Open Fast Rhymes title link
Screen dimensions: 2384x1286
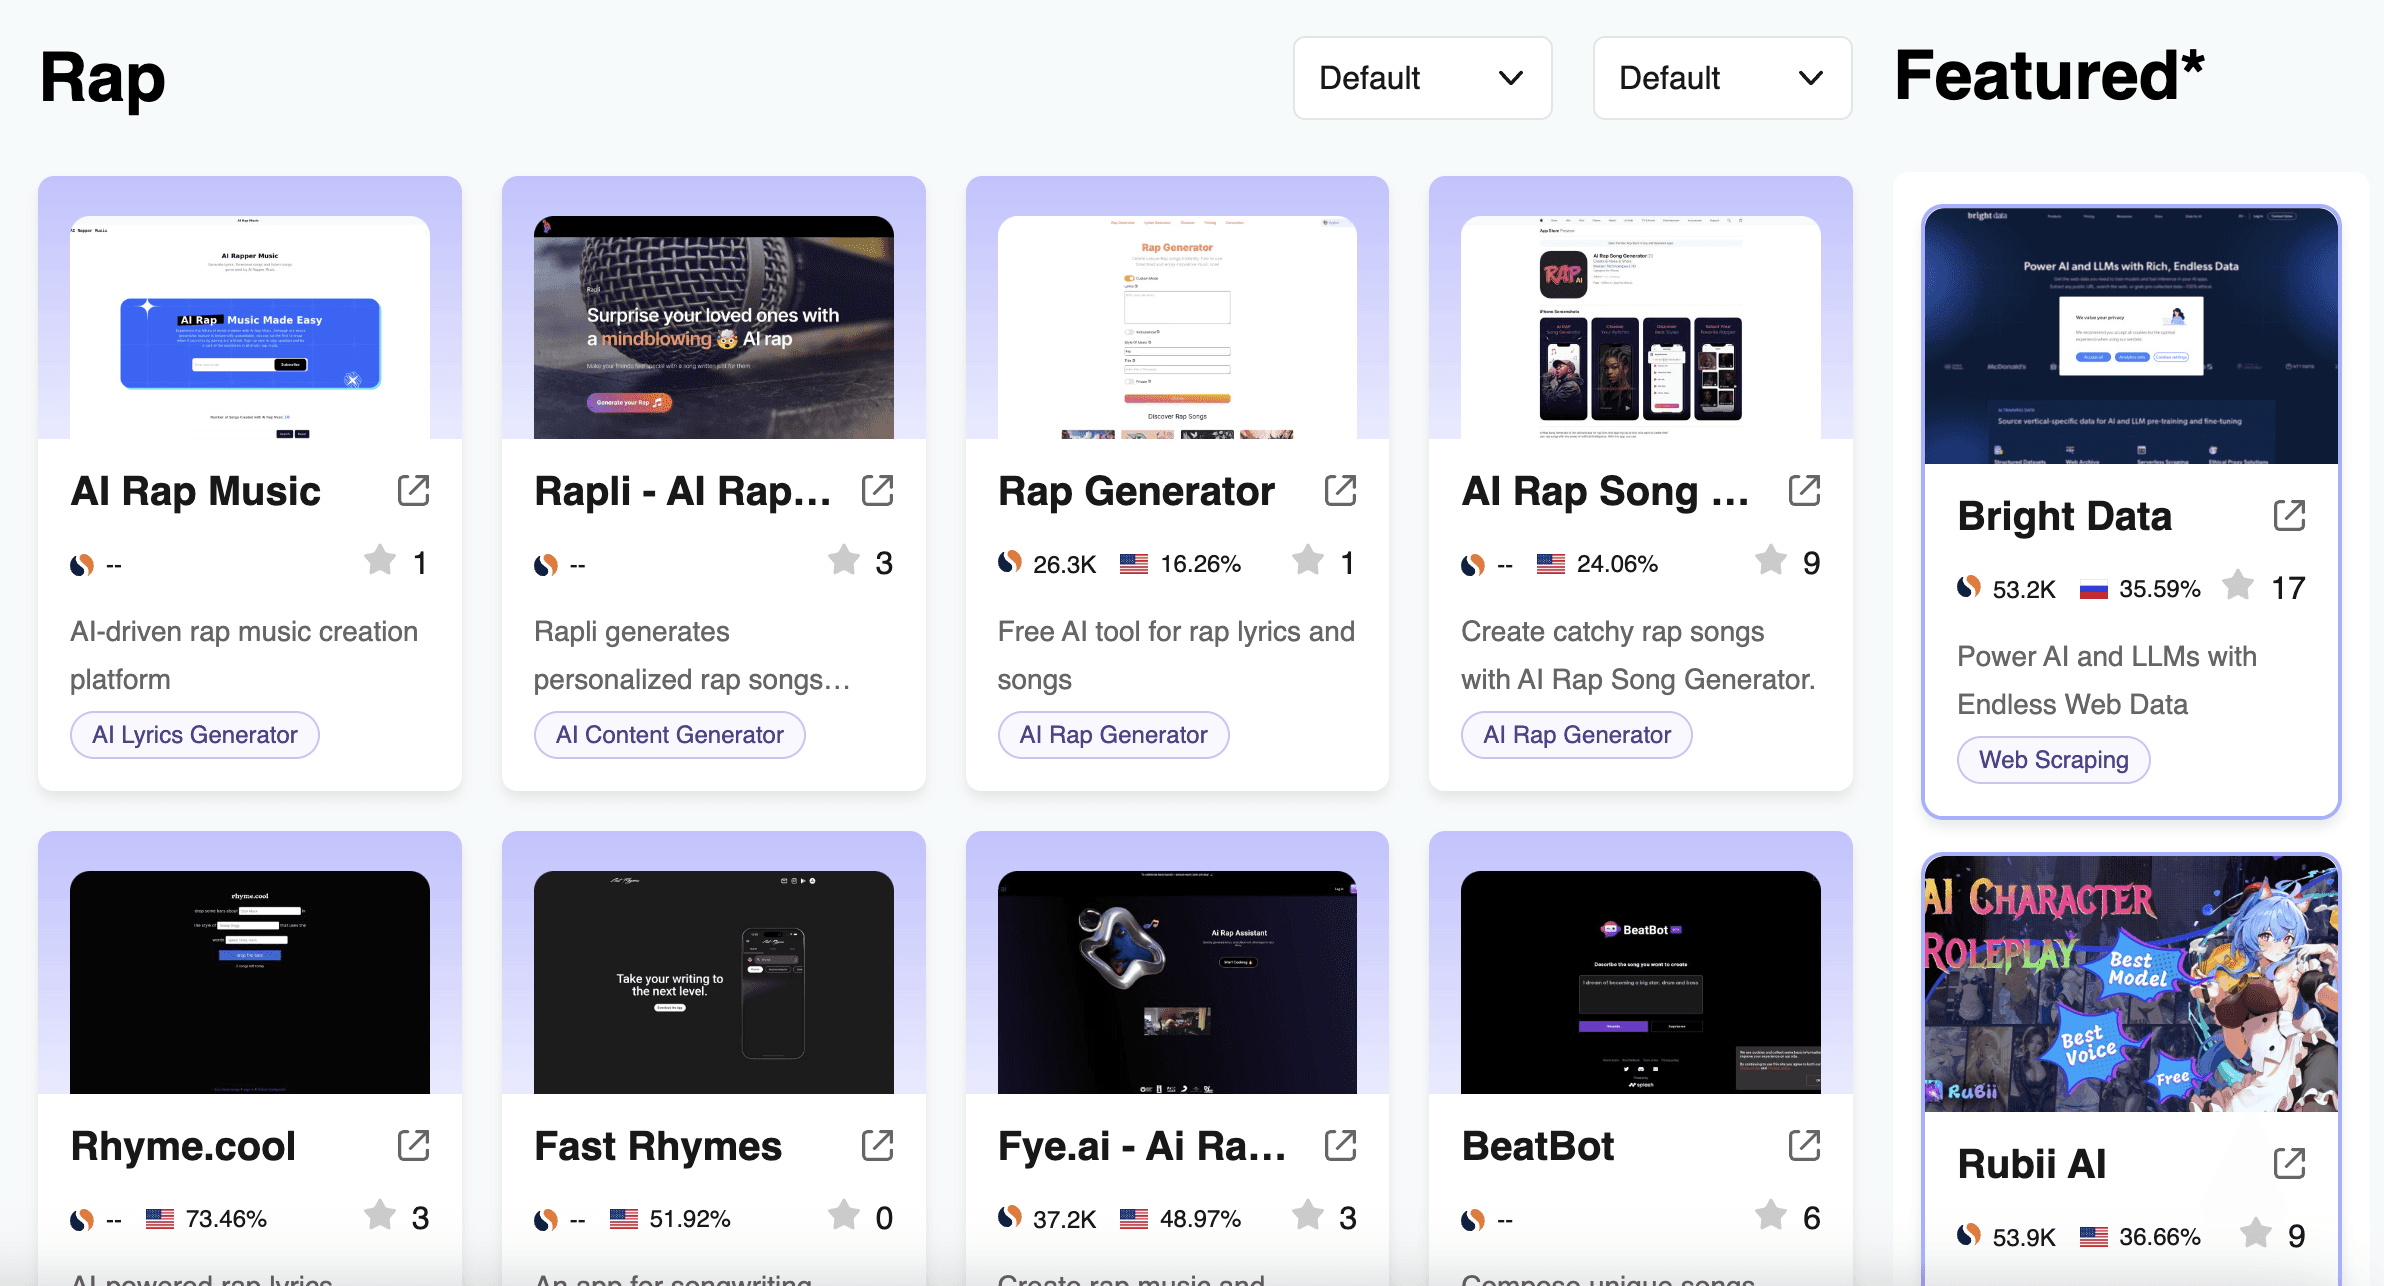point(658,1146)
